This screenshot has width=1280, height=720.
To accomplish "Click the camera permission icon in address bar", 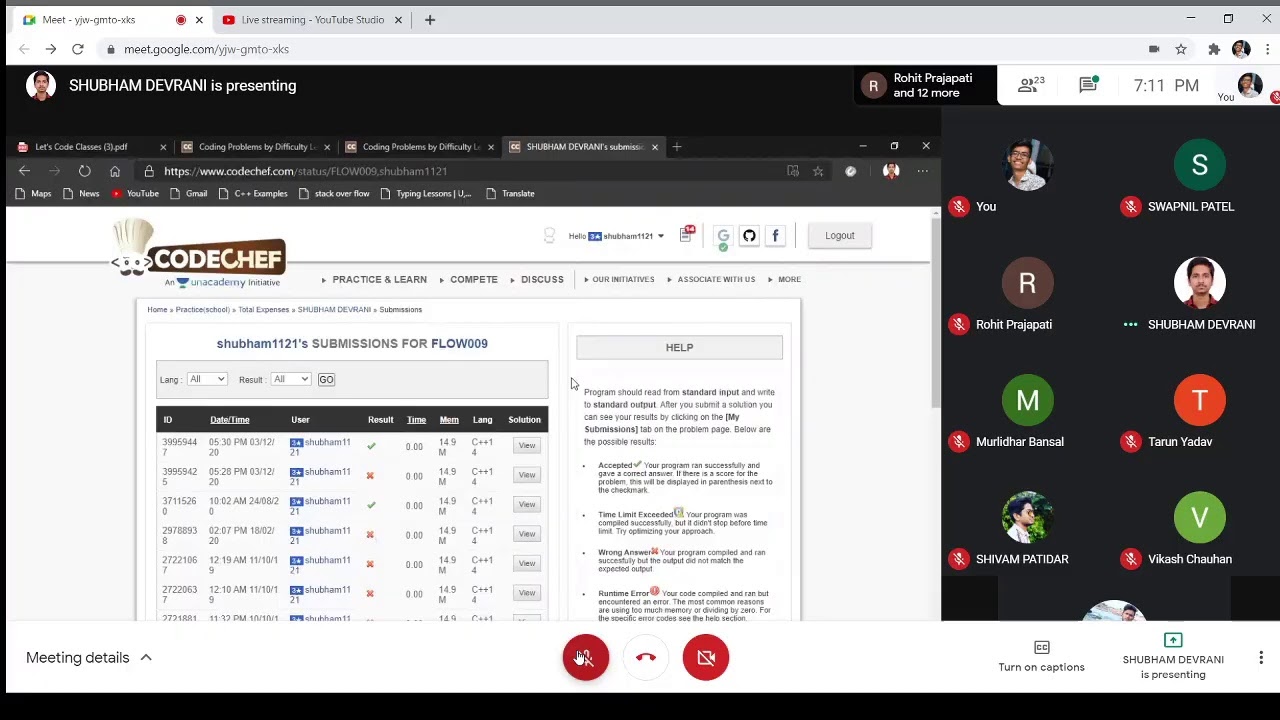I will coord(1153,49).
